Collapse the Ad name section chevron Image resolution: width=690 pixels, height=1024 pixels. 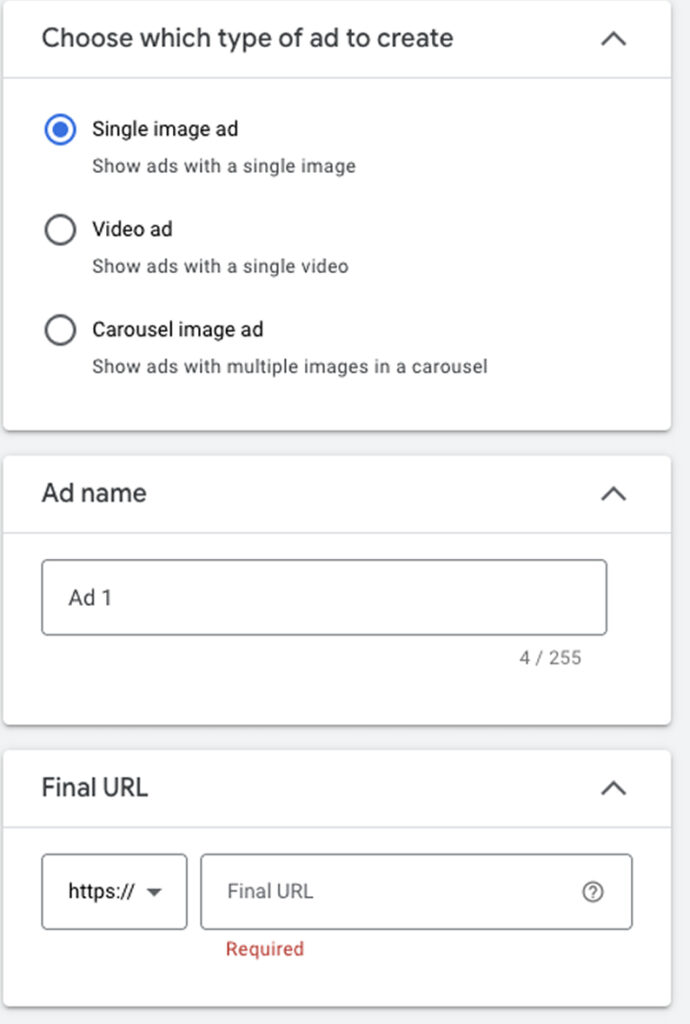(x=613, y=493)
